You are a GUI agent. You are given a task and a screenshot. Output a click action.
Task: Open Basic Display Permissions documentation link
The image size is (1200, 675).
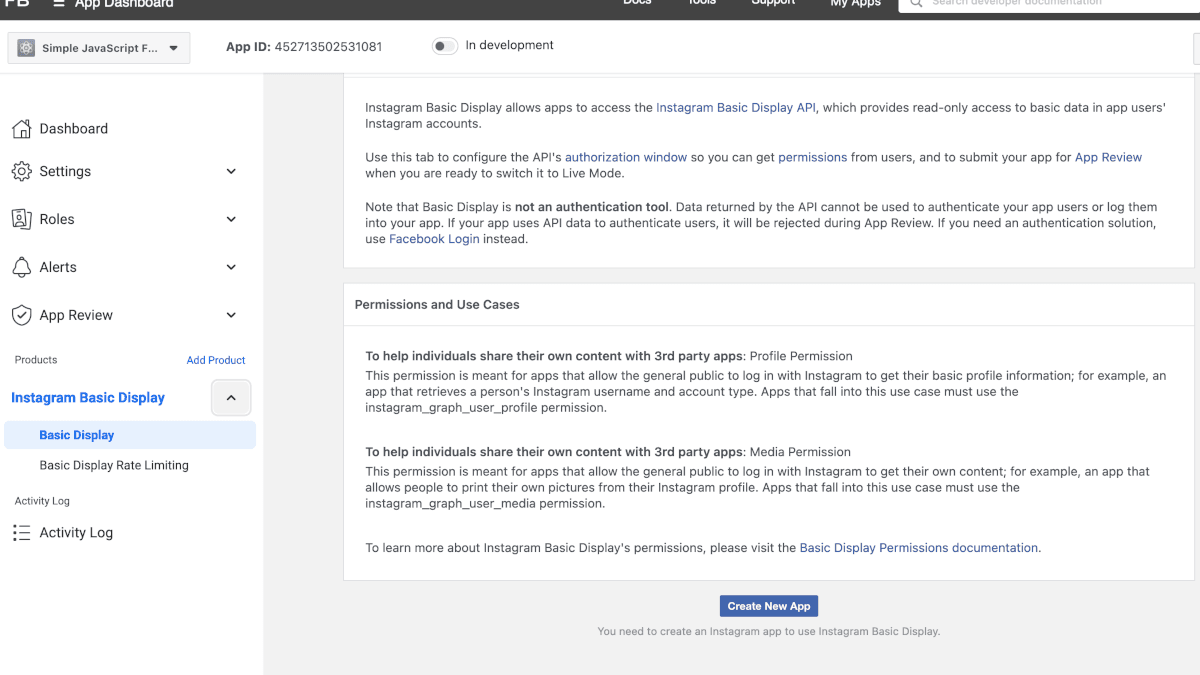(x=919, y=548)
